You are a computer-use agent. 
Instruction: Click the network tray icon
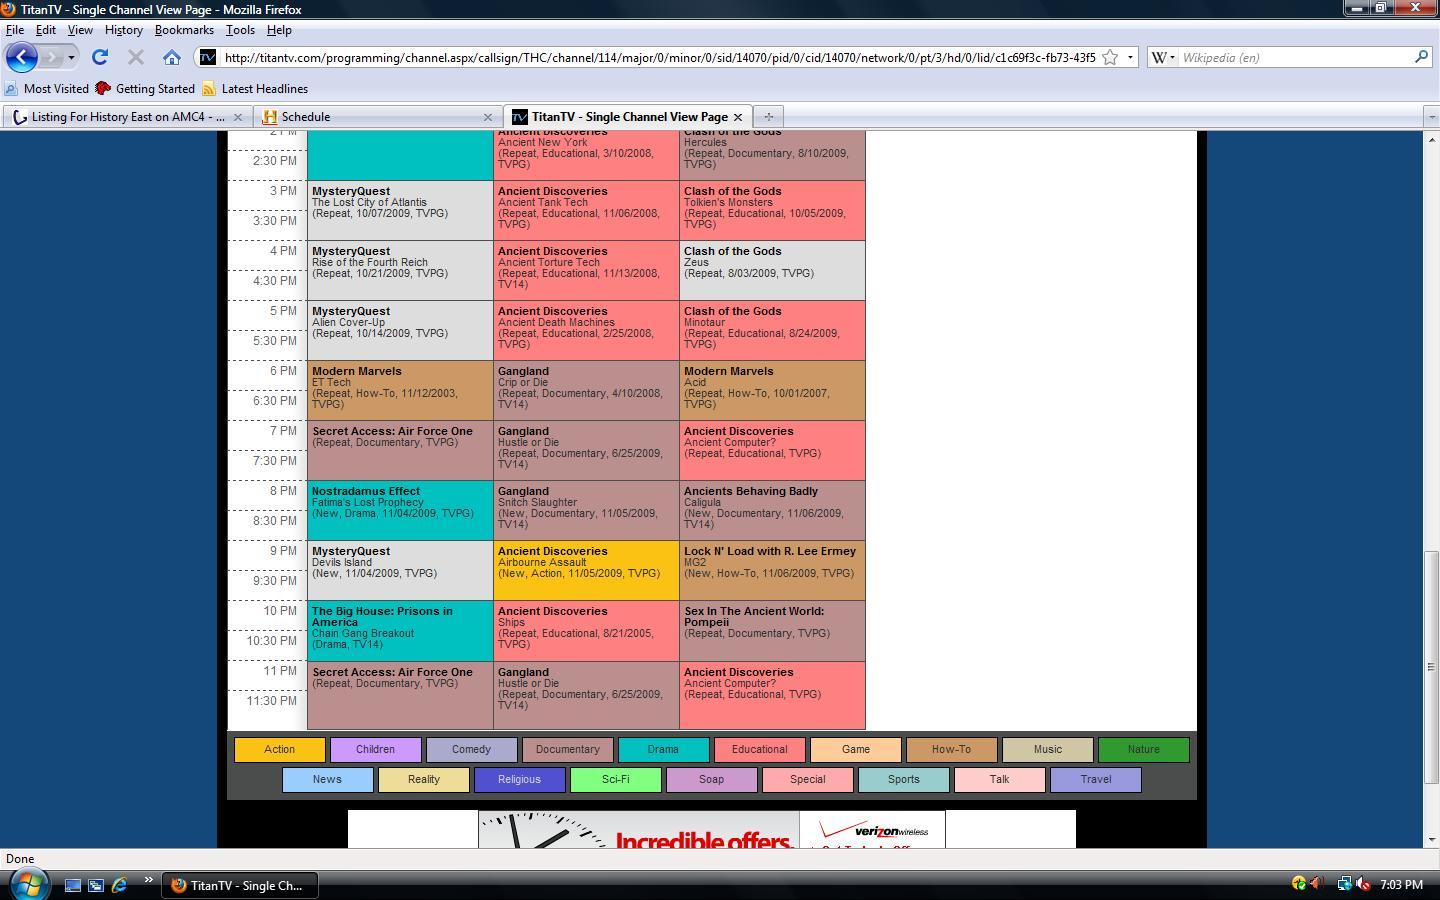pos(1345,884)
